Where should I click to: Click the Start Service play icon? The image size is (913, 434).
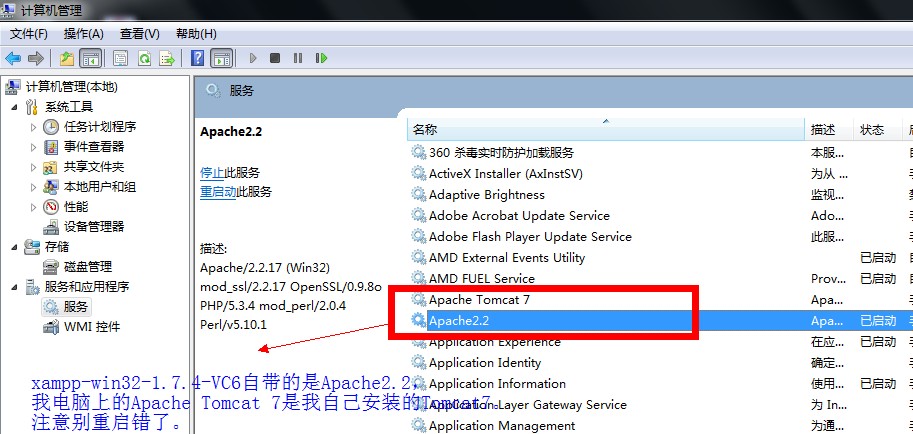coord(253,58)
